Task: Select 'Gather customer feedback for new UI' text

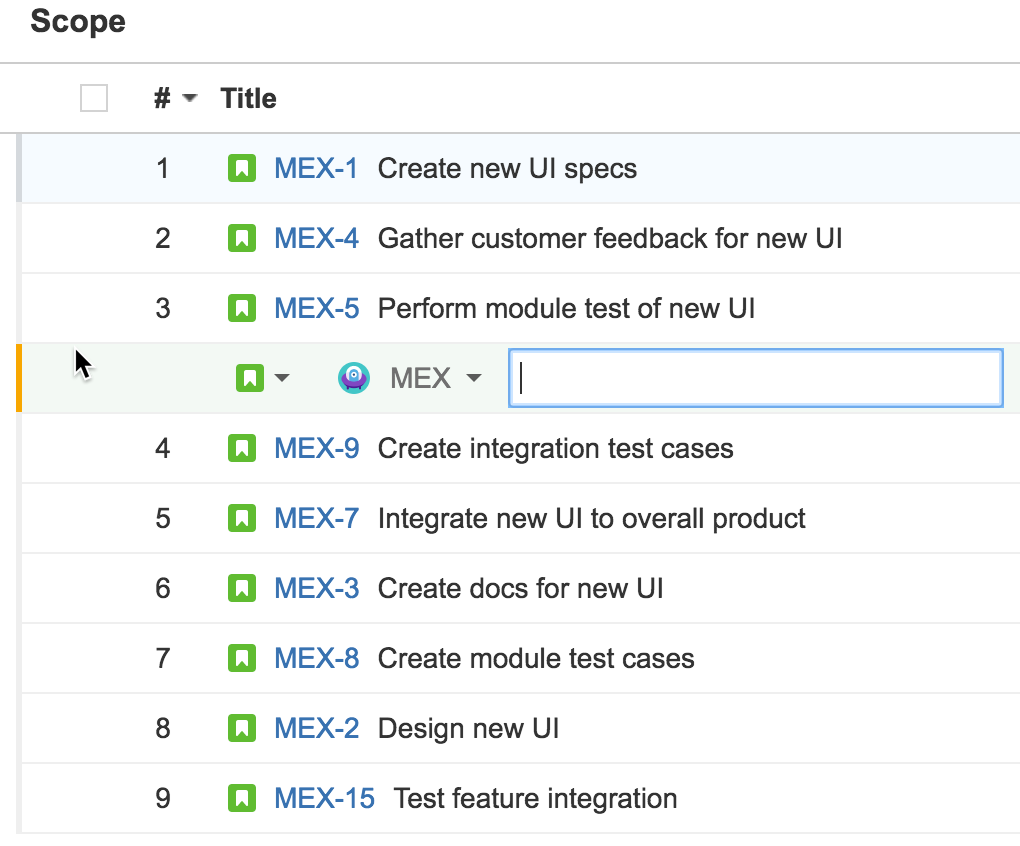Action: tap(610, 238)
